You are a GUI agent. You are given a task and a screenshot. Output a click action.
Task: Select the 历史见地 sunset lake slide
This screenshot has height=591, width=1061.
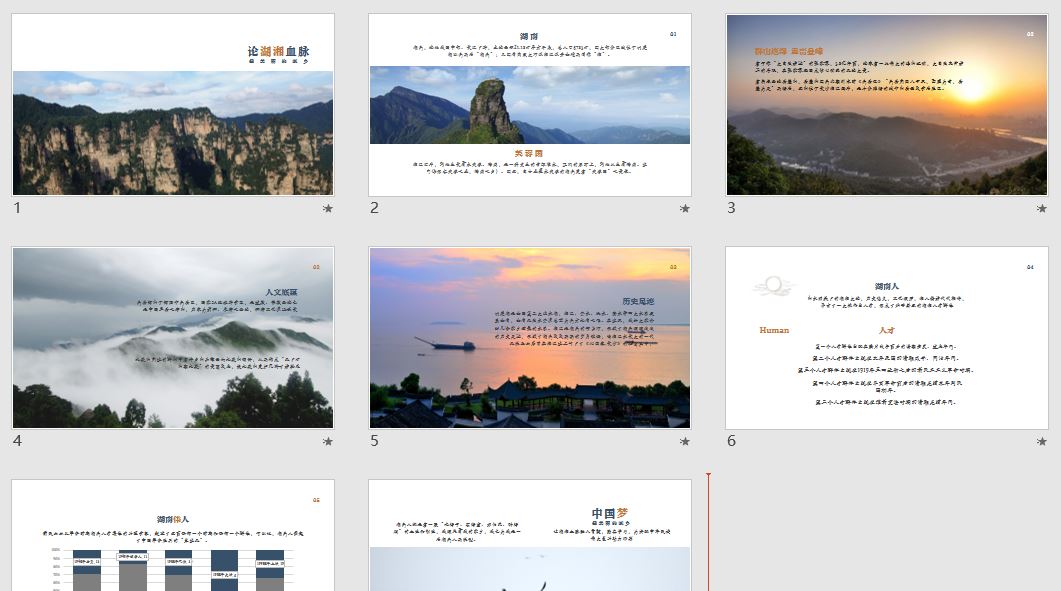[530, 334]
